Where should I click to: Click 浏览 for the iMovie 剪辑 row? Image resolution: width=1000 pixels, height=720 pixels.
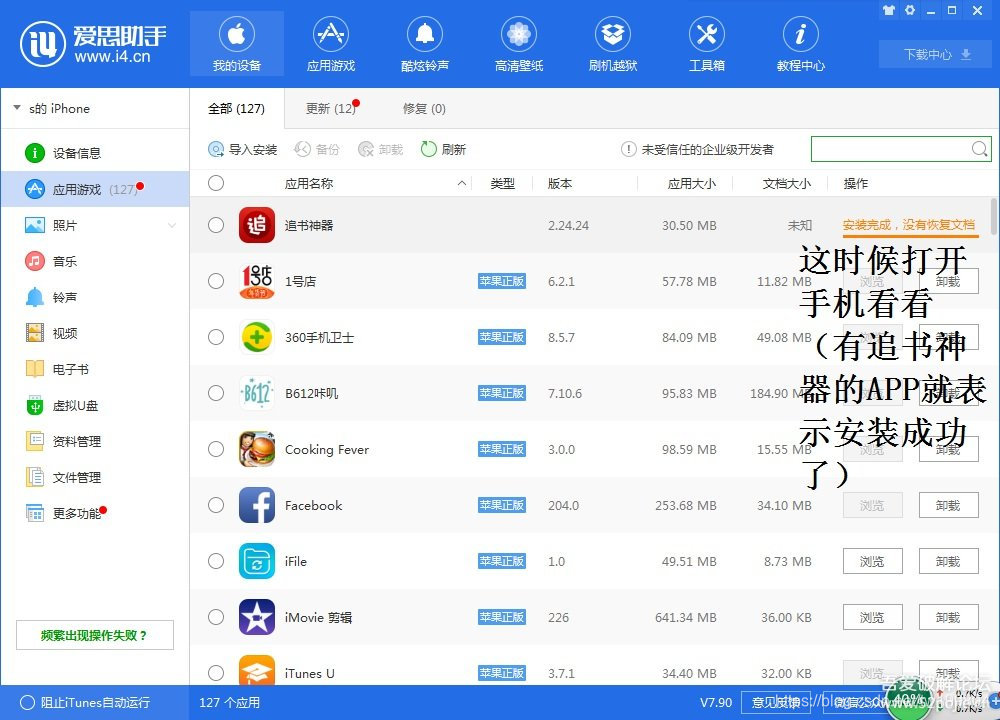click(x=872, y=617)
